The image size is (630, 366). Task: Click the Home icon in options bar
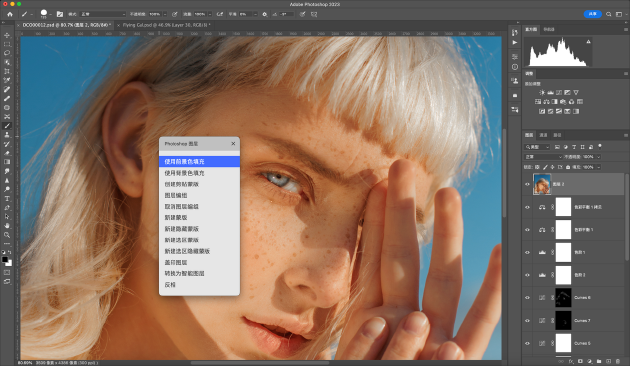click(10, 14)
